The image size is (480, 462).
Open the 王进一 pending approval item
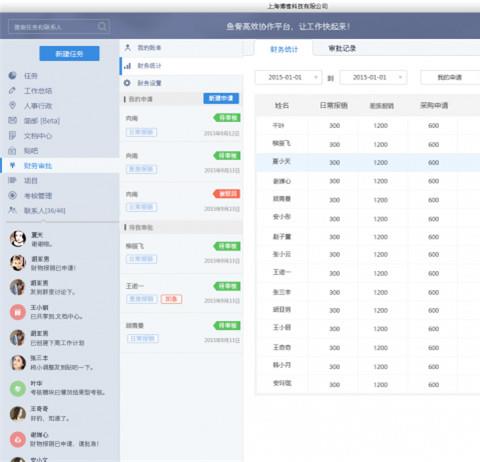181,294
